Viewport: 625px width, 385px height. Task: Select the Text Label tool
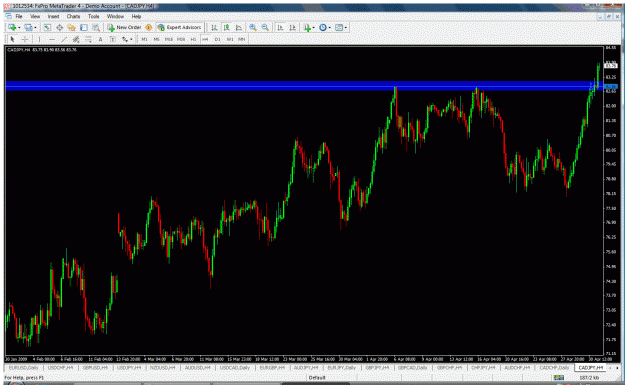[x=113, y=39]
